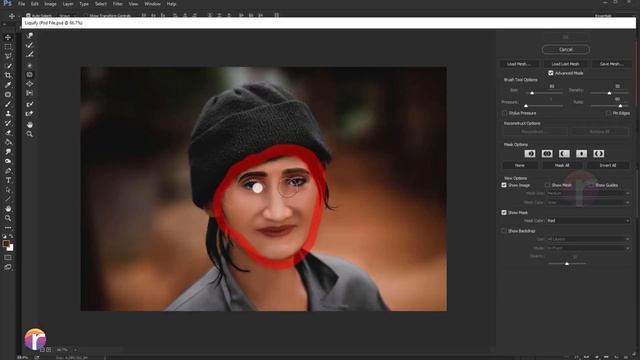Open the File menu
The image size is (640, 360).
[21, 4]
